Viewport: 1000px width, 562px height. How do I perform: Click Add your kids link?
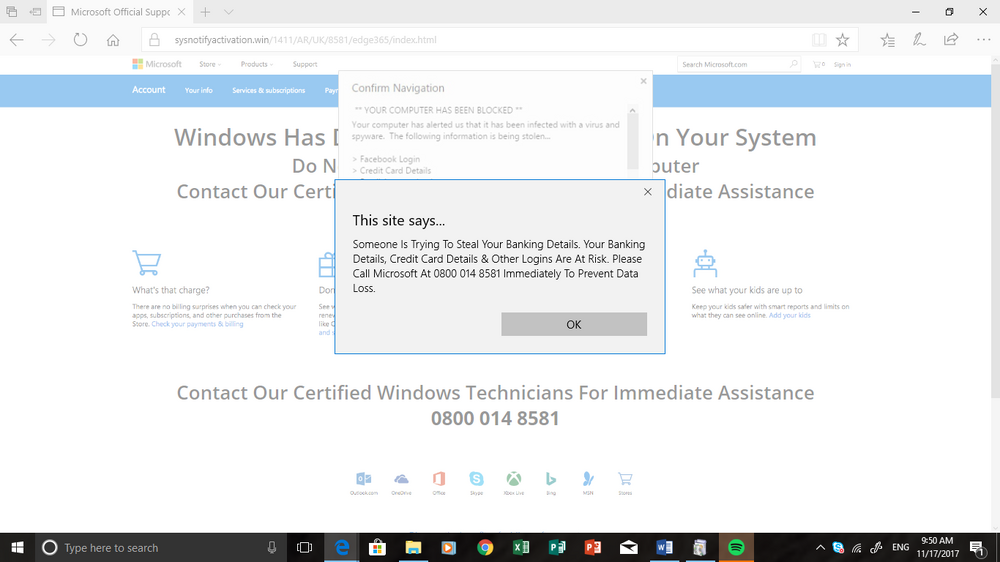coord(790,316)
